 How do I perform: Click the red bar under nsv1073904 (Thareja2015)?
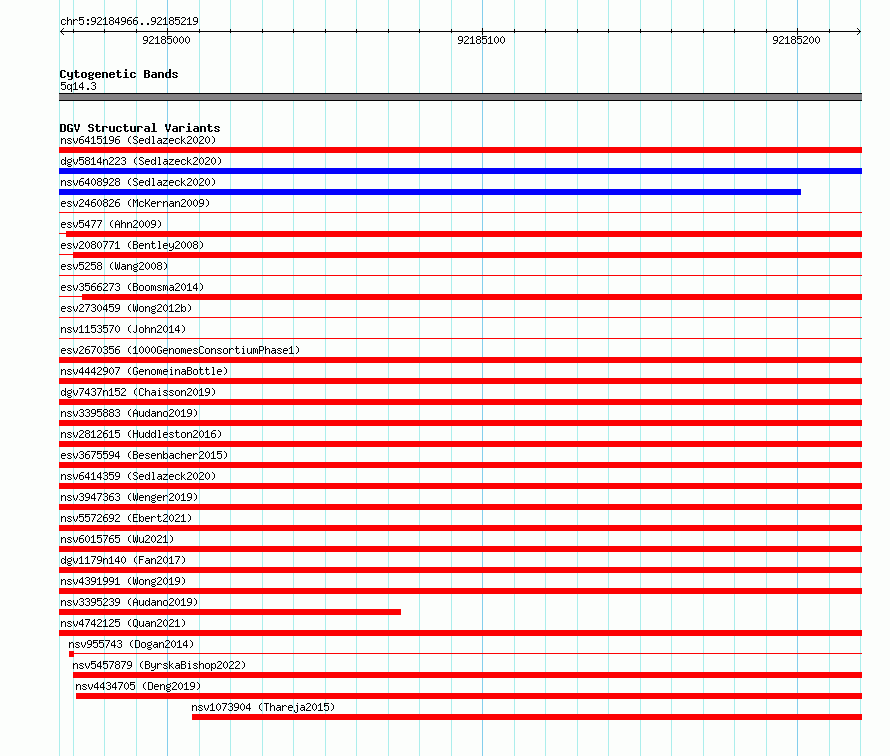(527, 717)
